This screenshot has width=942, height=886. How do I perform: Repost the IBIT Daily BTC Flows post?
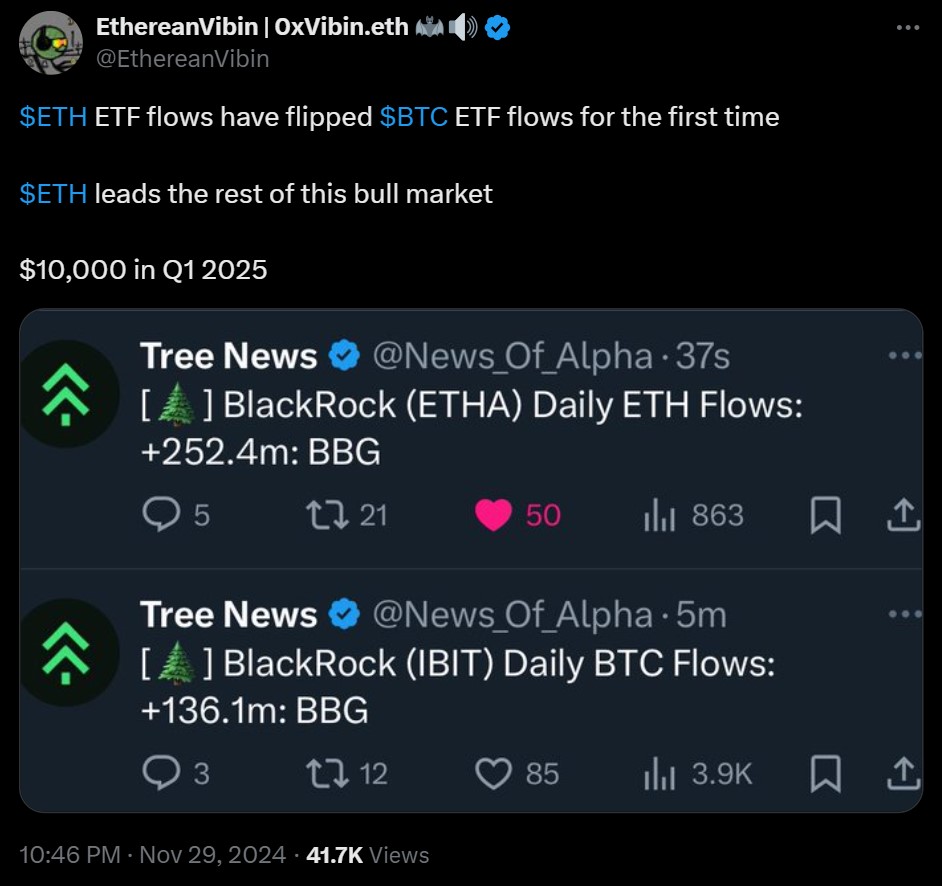[325, 773]
